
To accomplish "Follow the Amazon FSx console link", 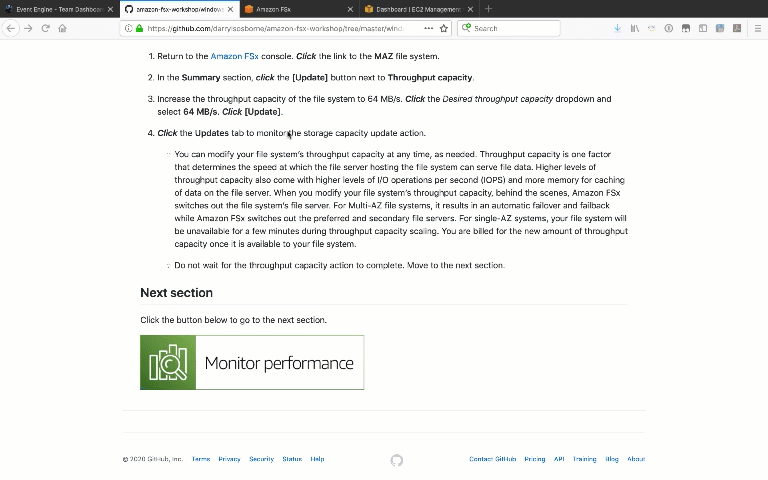I will pos(234,56).
